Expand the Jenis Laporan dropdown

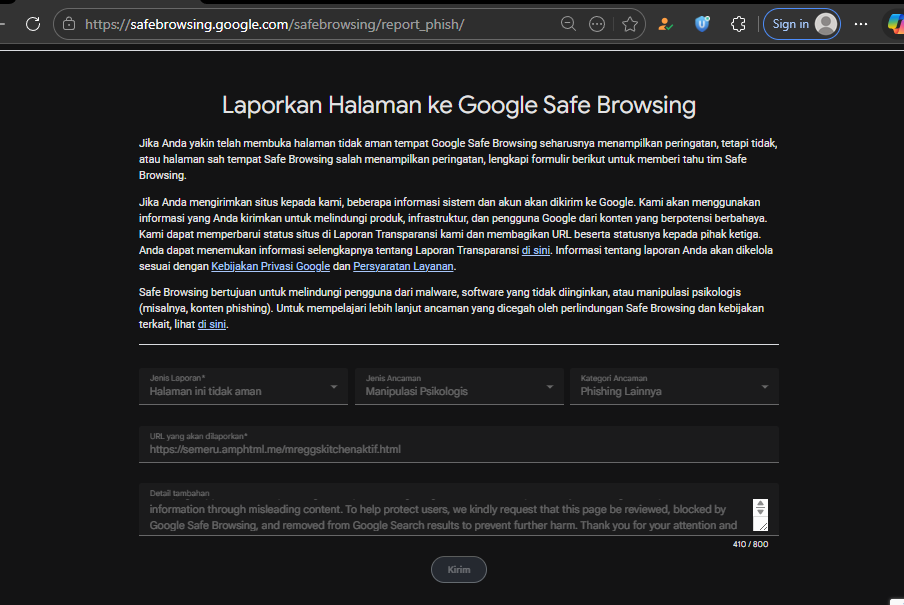[243, 386]
